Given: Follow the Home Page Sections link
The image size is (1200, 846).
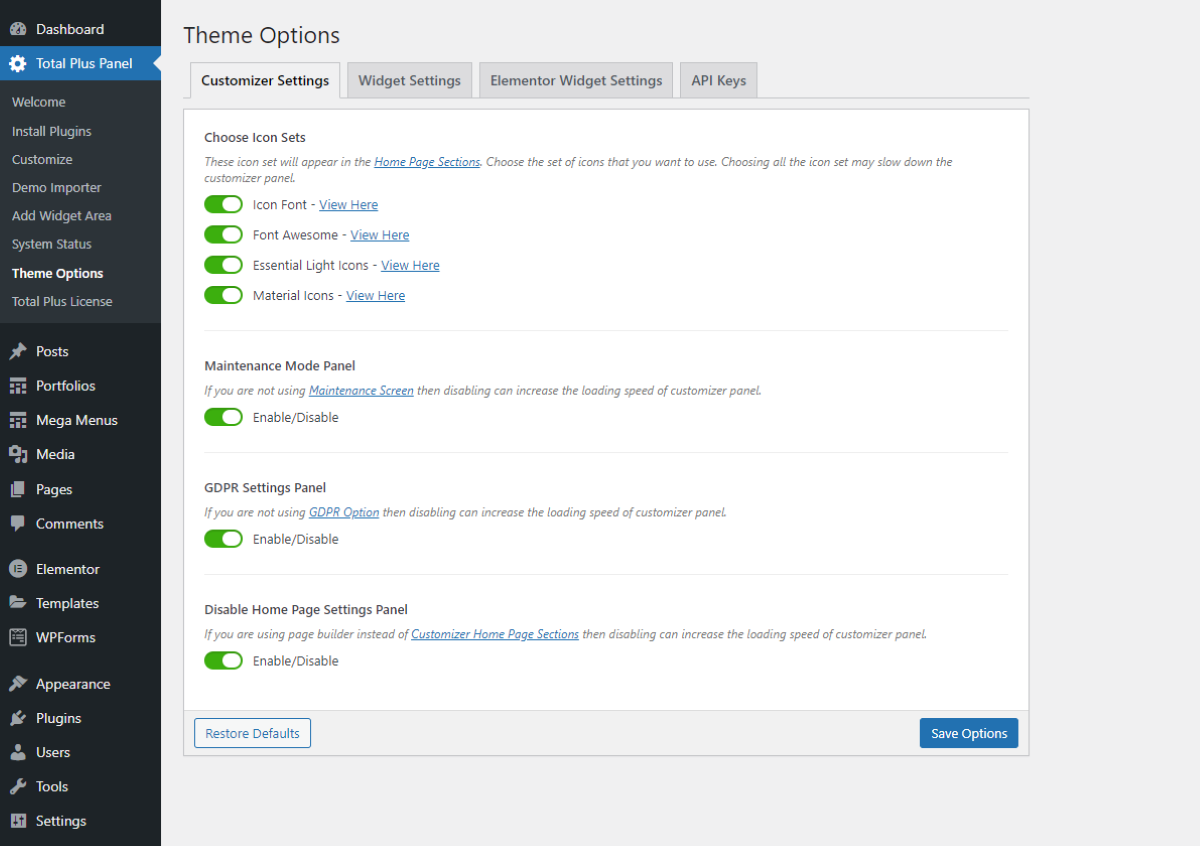Looking at the screenshot, I should [427, 162].
